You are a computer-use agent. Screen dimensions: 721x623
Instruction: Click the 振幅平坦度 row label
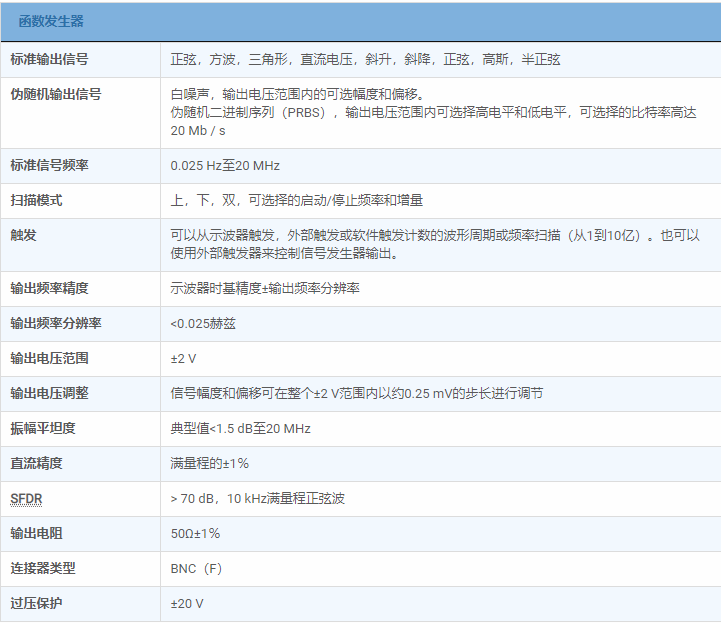pyautogui.click(x=43, y=428)
